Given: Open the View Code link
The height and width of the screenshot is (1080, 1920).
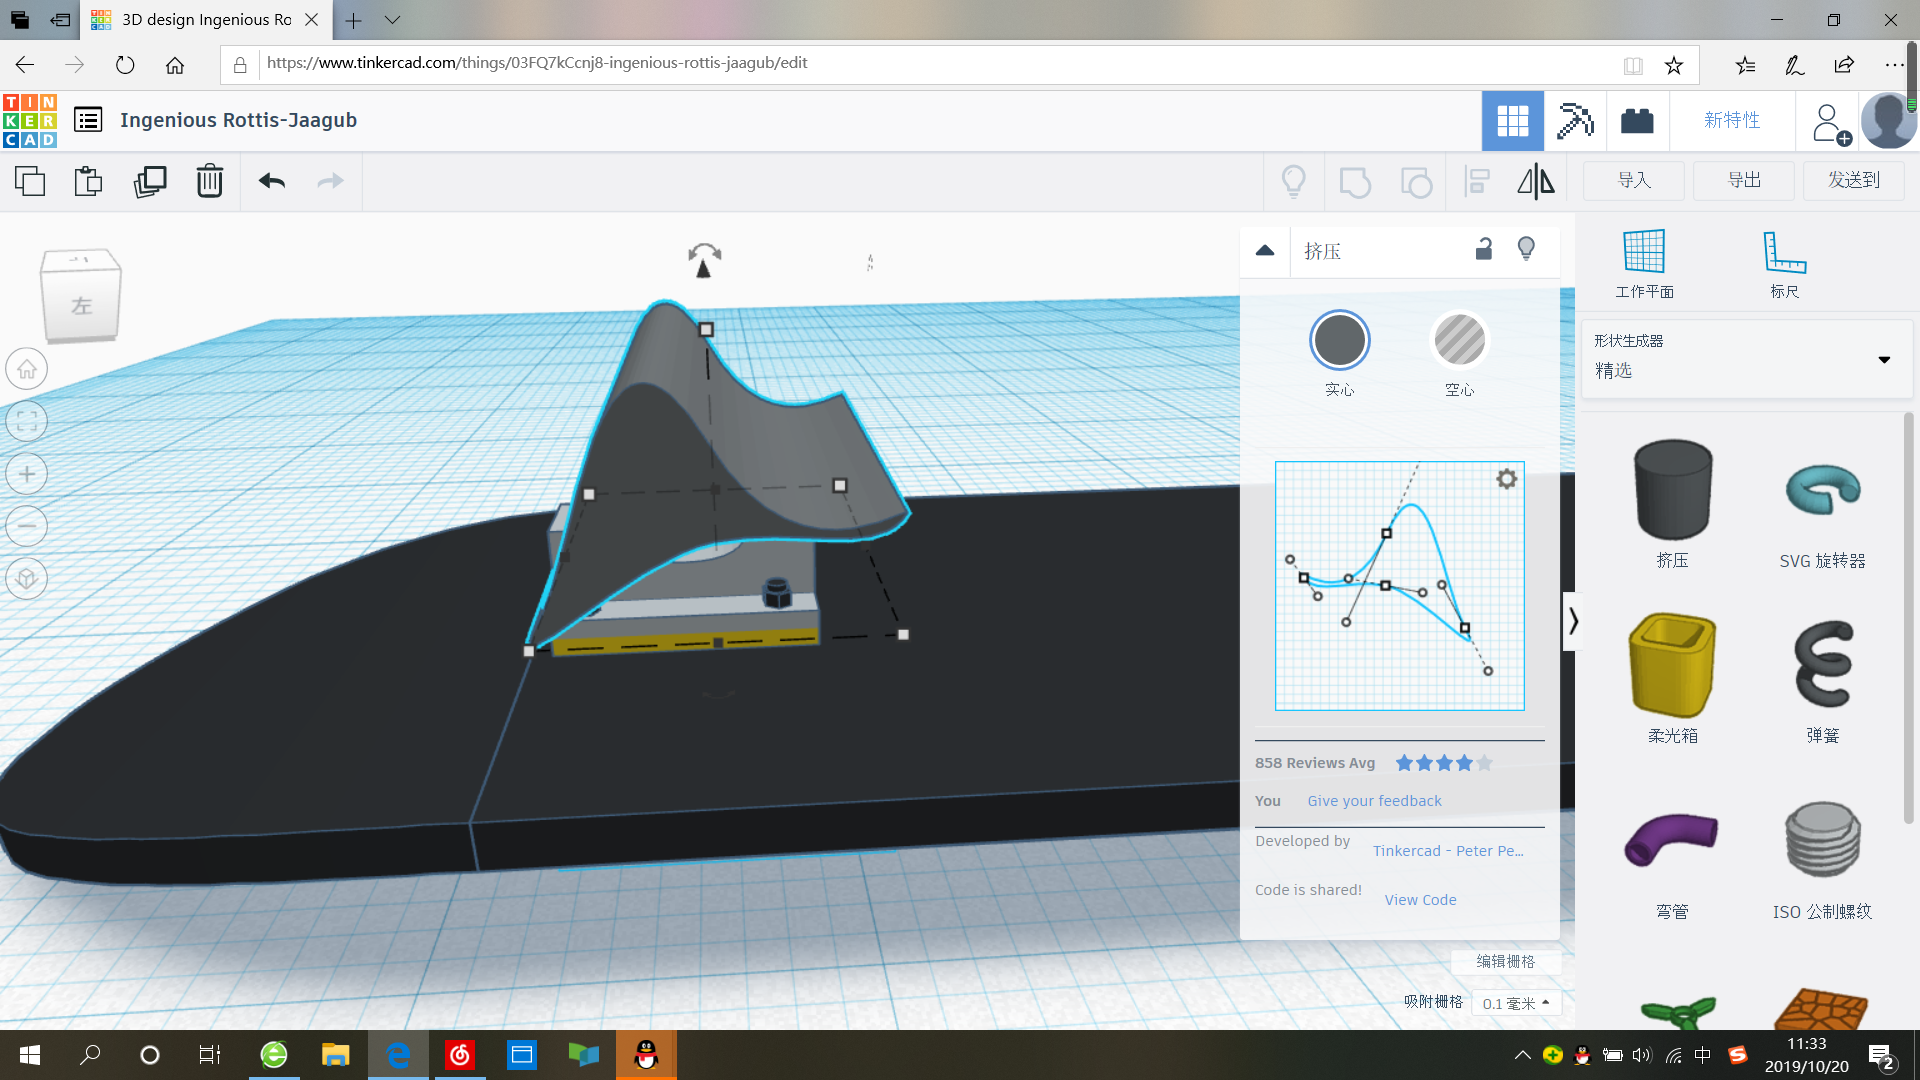Looking at the screenshot, I should pos(1420,900).
